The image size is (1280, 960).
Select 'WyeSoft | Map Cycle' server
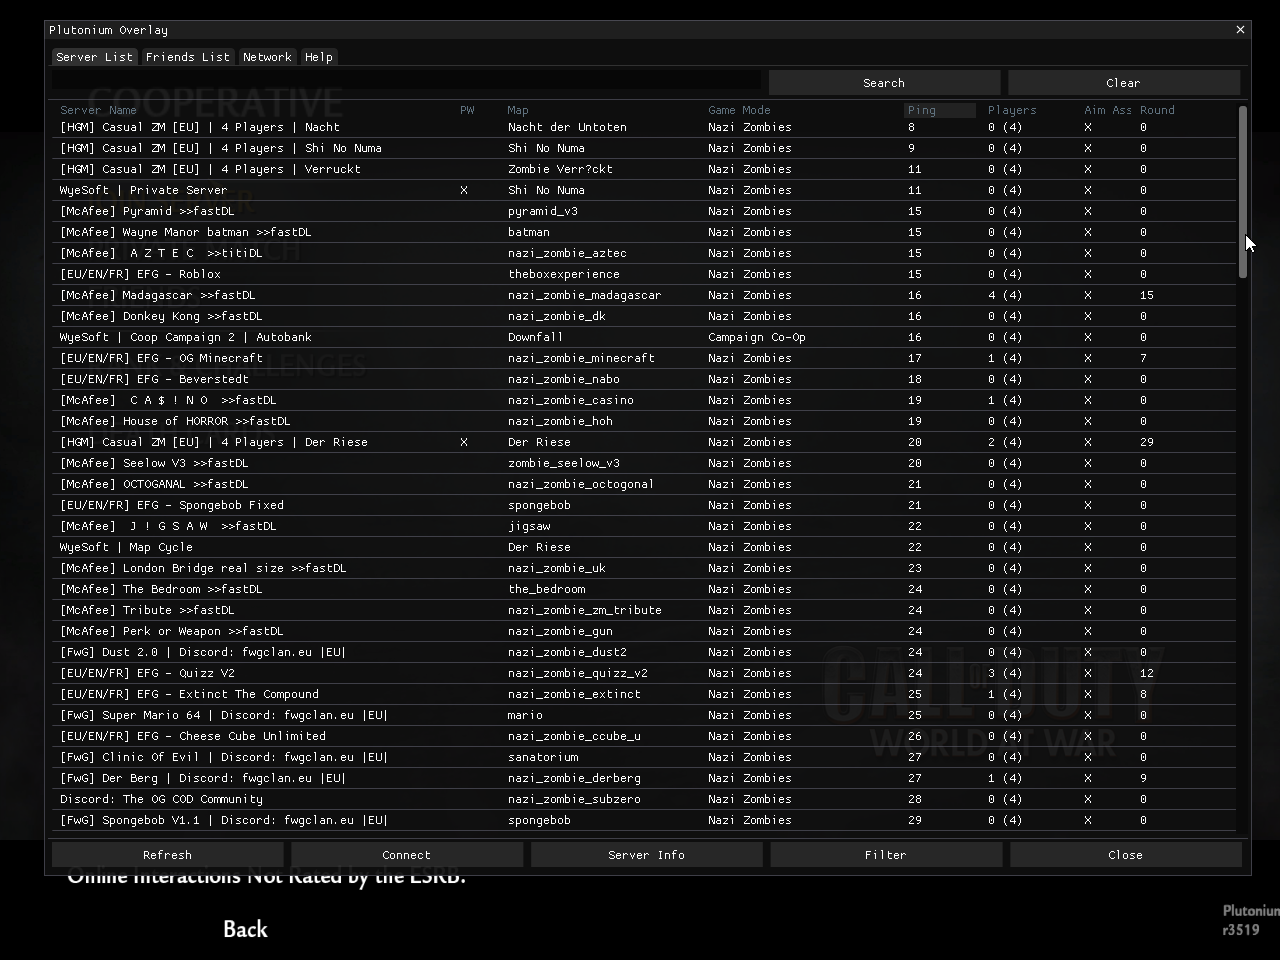(x=644, y=547)
